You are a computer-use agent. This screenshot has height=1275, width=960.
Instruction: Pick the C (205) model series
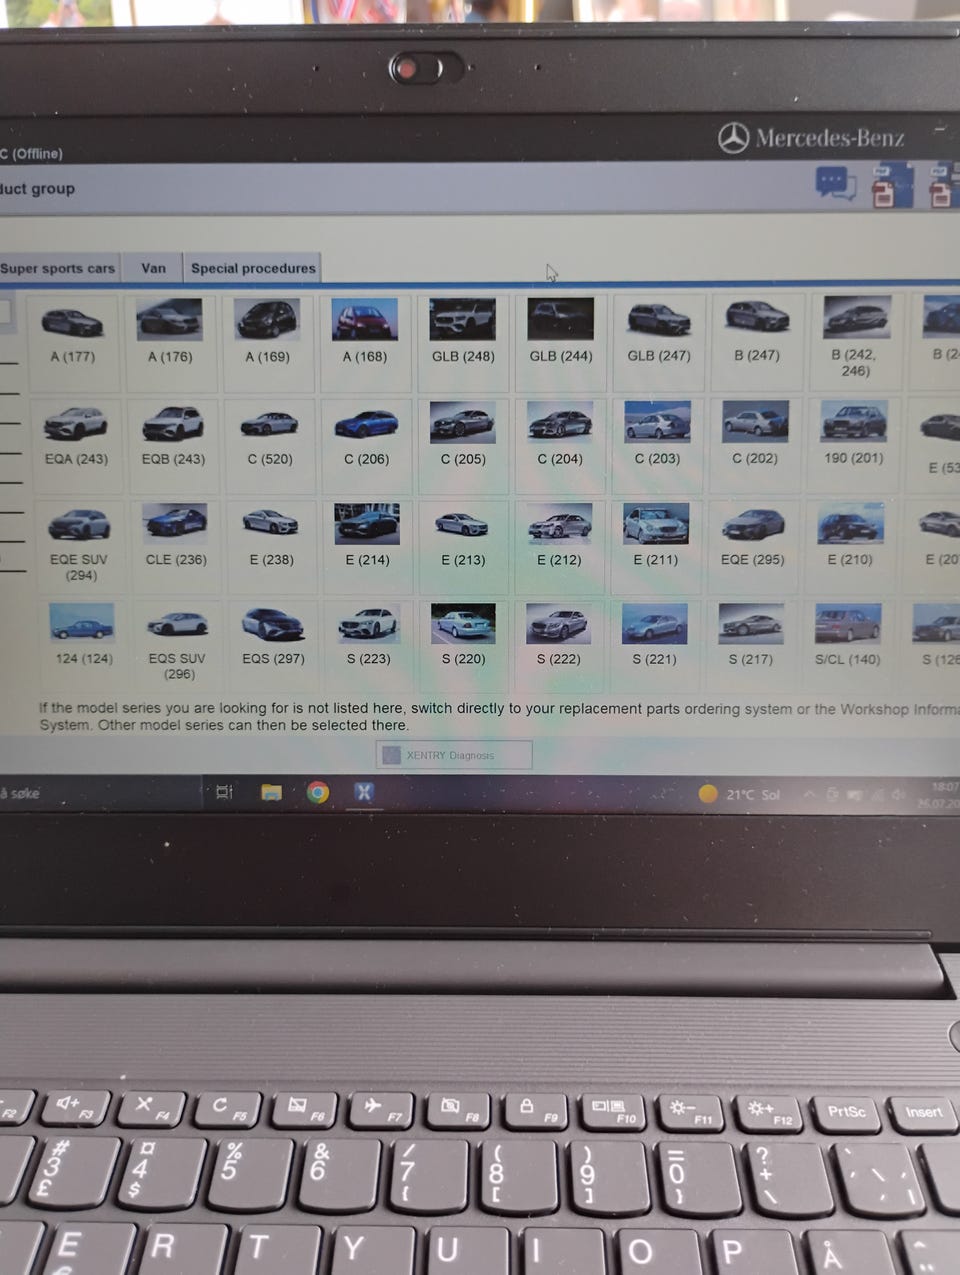point(463,444)
